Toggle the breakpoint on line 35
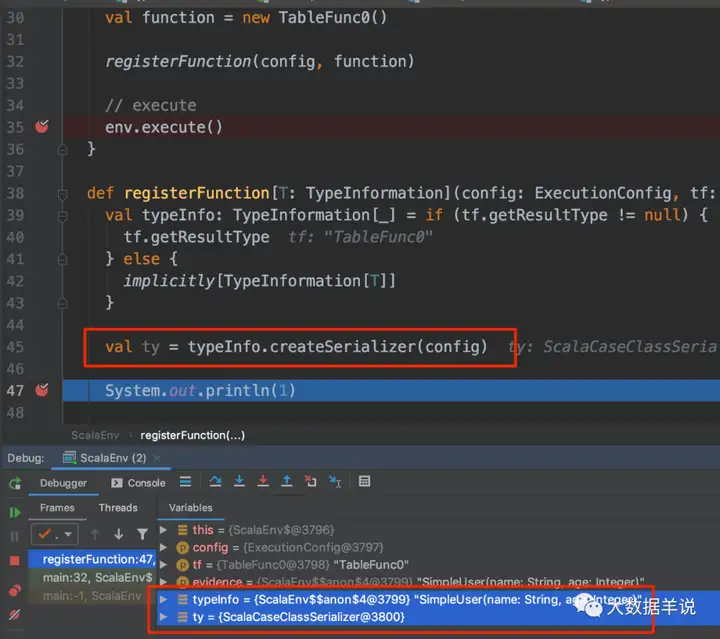This screenshot has width=720, height=639. (42, 126)
